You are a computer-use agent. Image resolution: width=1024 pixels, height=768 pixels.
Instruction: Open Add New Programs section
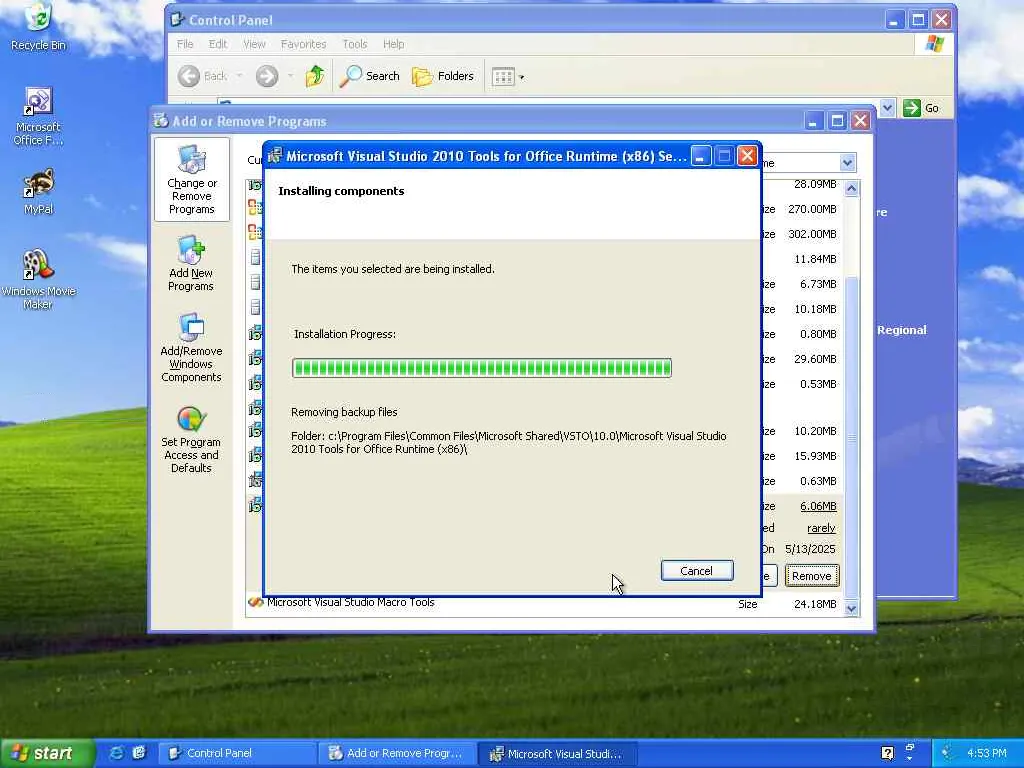pyautogui.click(x=191, y=263)
